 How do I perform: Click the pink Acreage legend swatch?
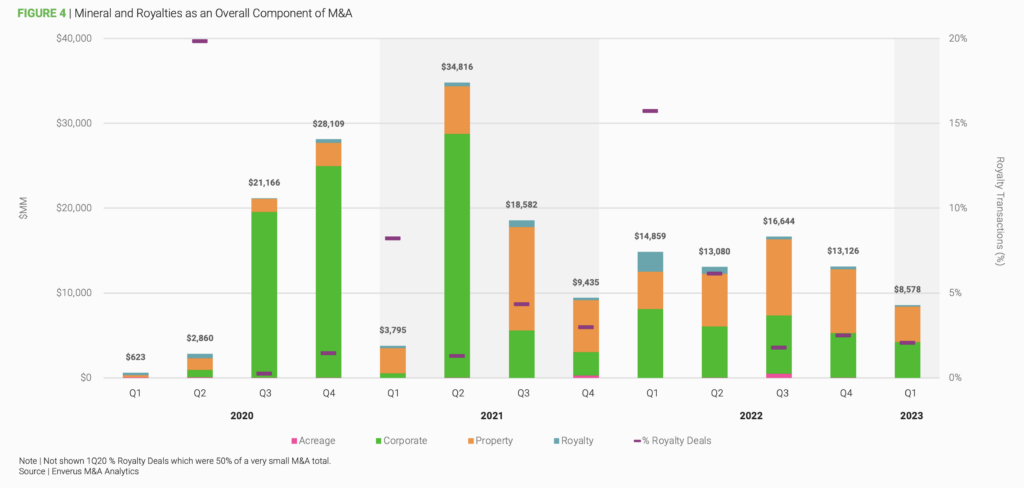[x=292, y=440]
